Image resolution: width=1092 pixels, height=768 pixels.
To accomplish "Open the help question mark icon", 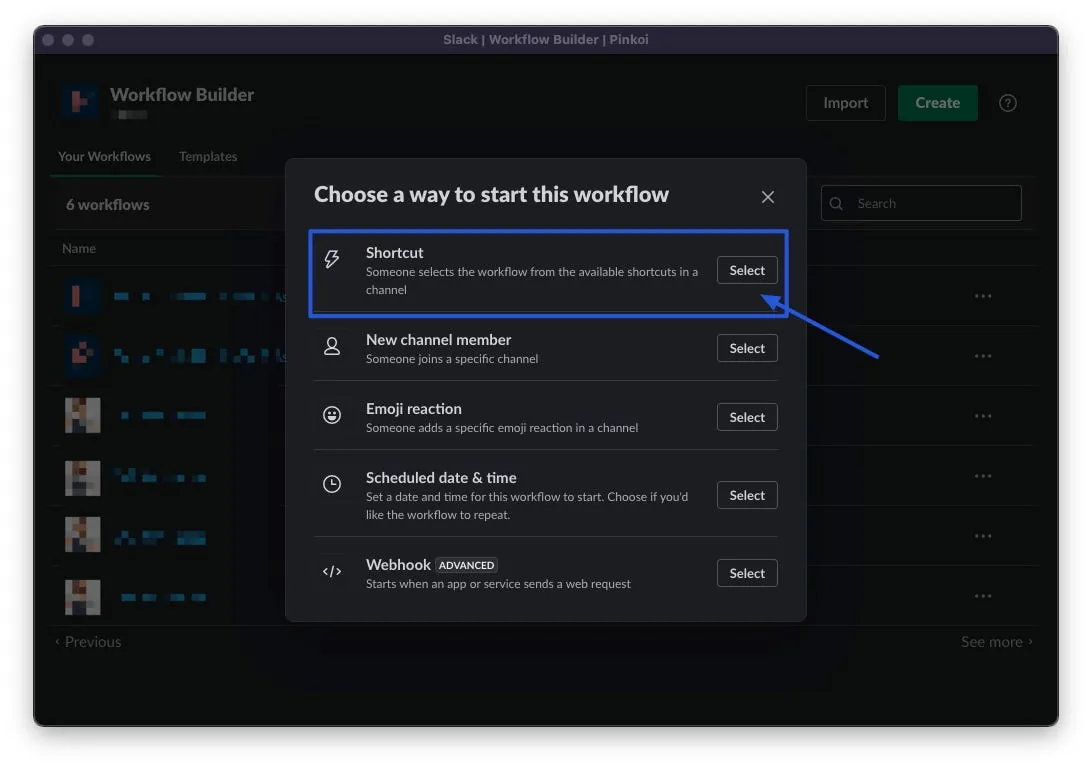I will coord(1008,103).
